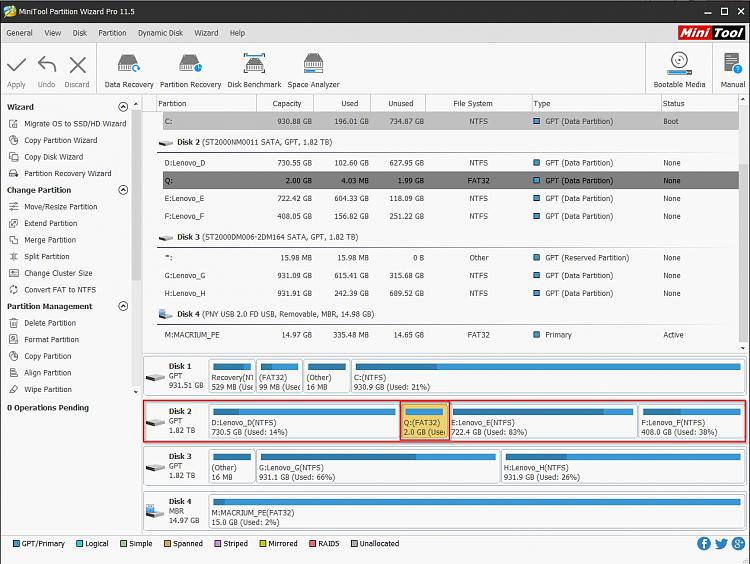
Task: Click partition list scrollbar down arrow
Action: point(742,348)
